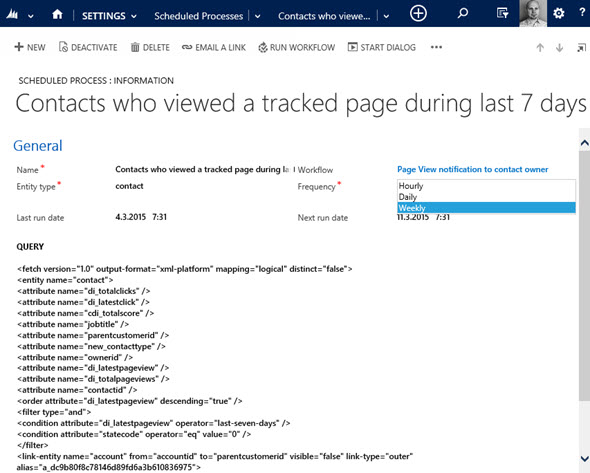This screenshot has width=590, height=473.
Task: Select Daily in the Frequency list
Action: pyautogui.click(x=486, y=197)
